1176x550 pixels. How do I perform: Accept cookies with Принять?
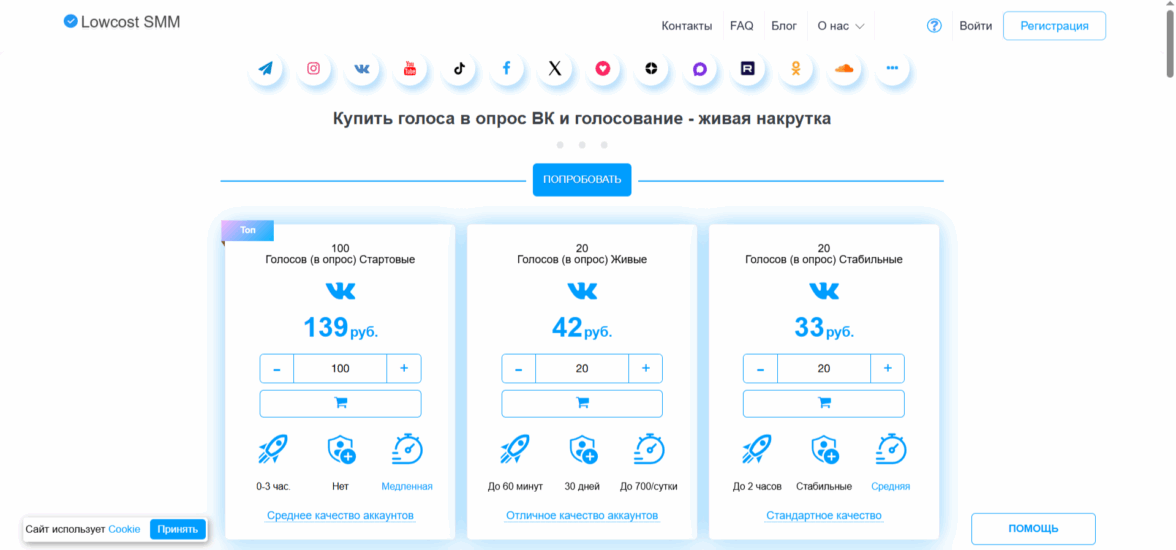click(178, 529)
